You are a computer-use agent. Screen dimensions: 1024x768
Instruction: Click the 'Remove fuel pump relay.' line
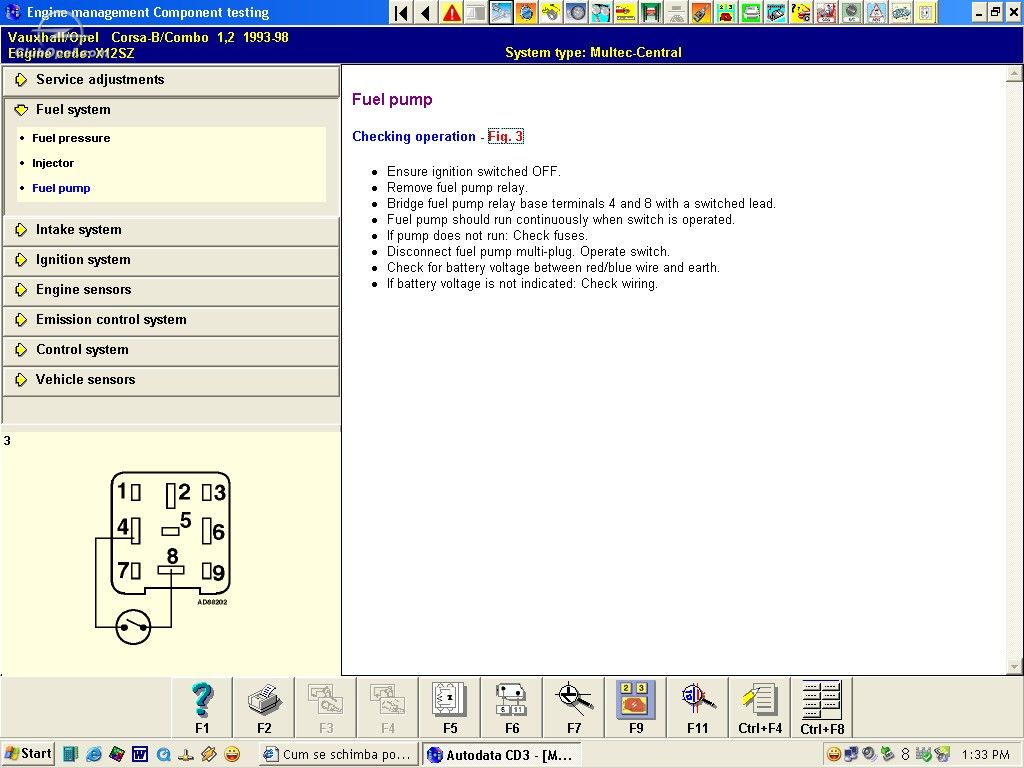[x=456, y=187]
